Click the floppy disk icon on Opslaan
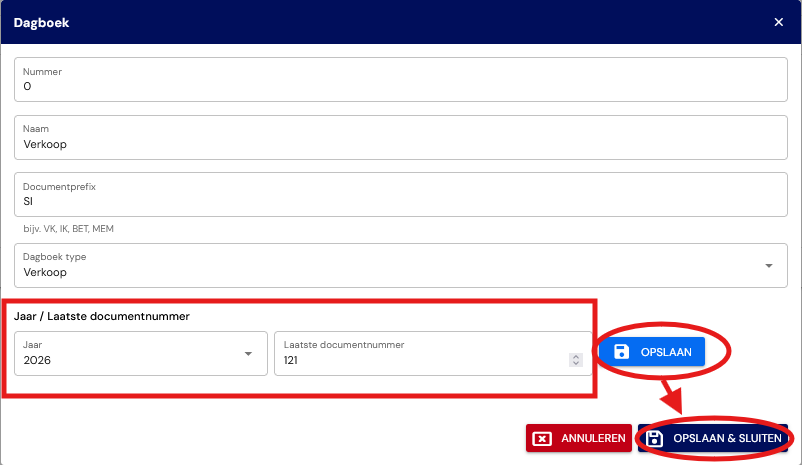Viewport: 802px width, 465px height. pos(621,351)
